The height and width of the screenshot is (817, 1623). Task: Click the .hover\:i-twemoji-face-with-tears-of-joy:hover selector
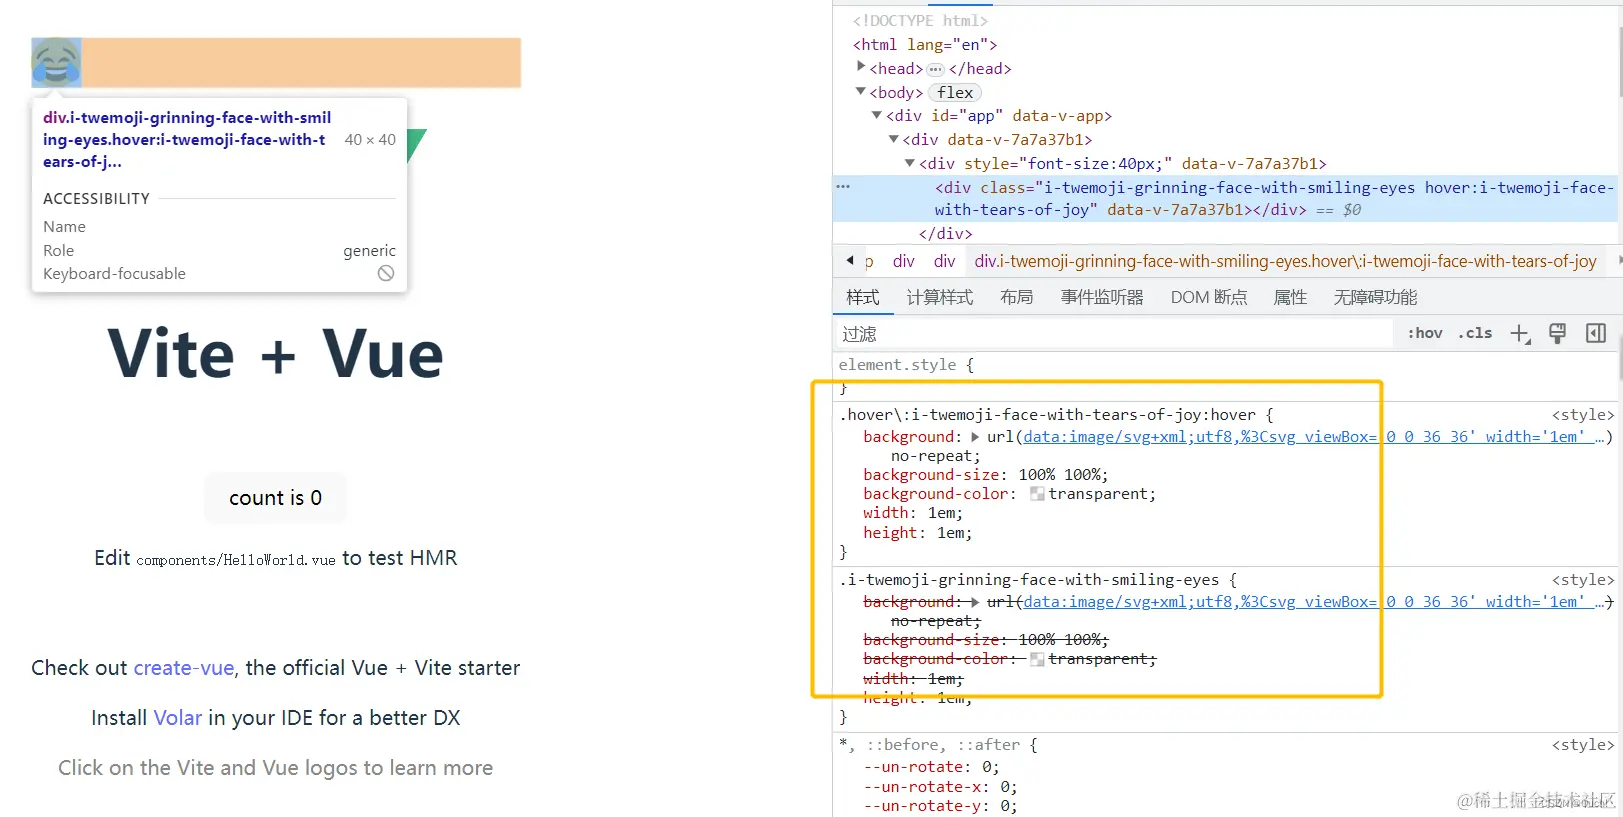pos(1047,415)
